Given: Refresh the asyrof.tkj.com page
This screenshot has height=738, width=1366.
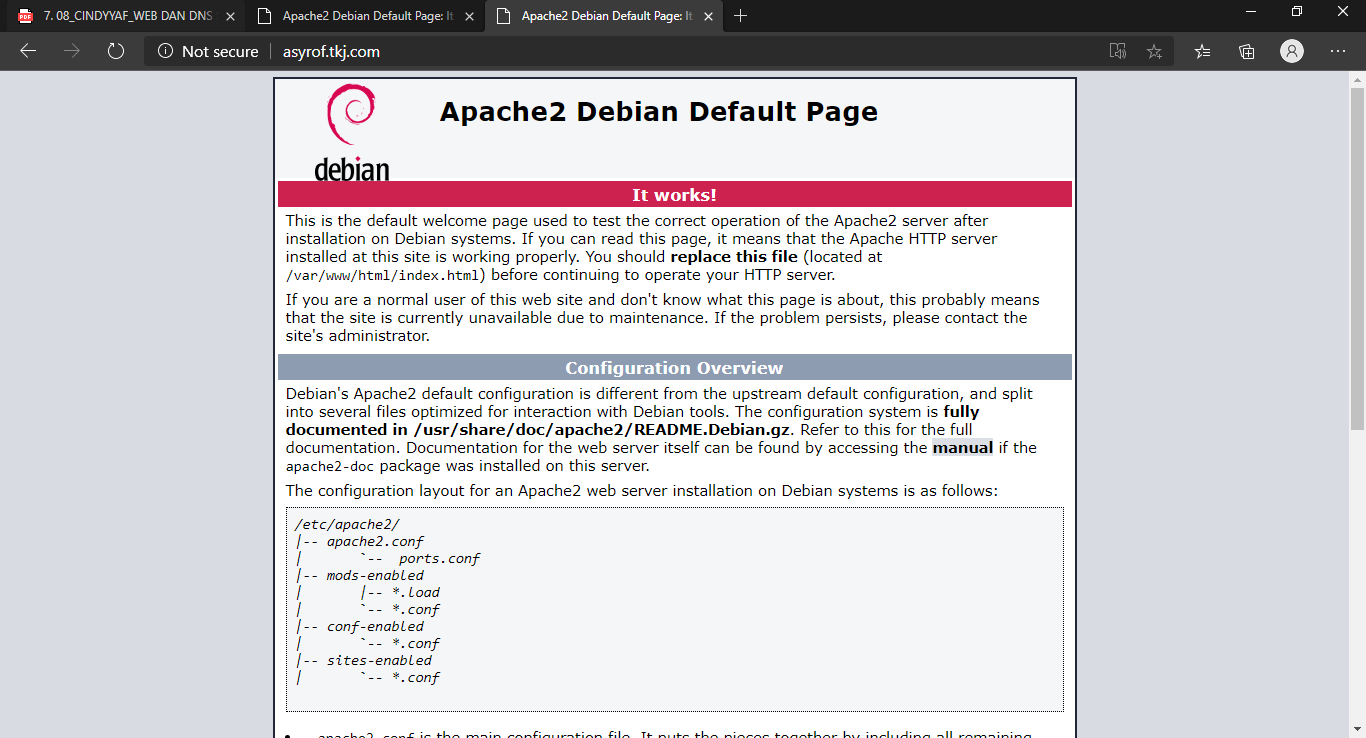Looking at the screenshot, I should click(115, 51).
